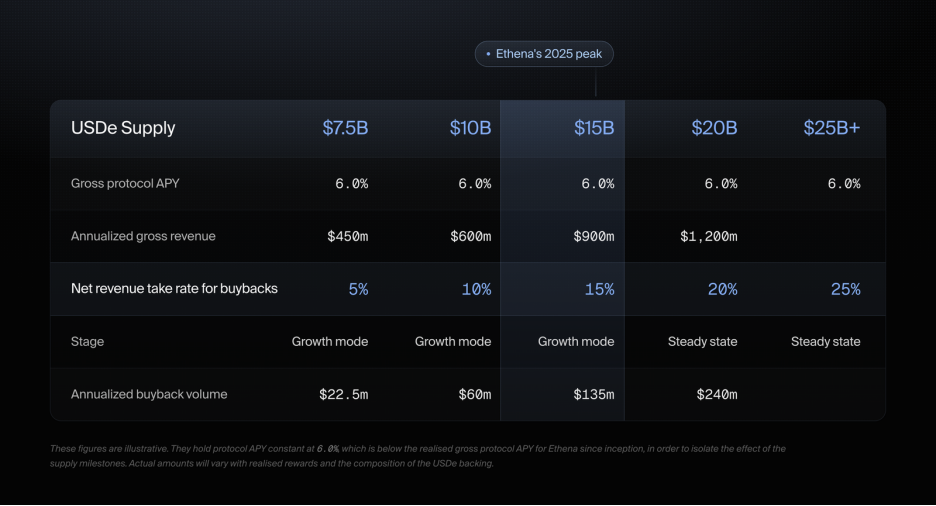
Task: Select the $7.5B supply column header
Action: [345, 128]
